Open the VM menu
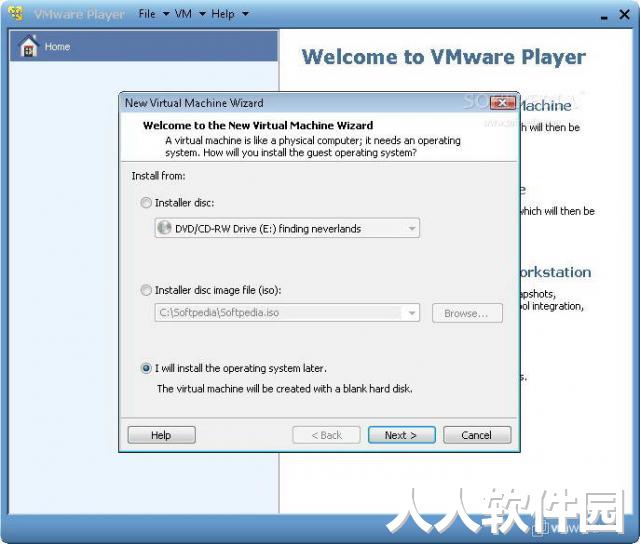This screenshot has width=640, height=544. coord(190,14)
